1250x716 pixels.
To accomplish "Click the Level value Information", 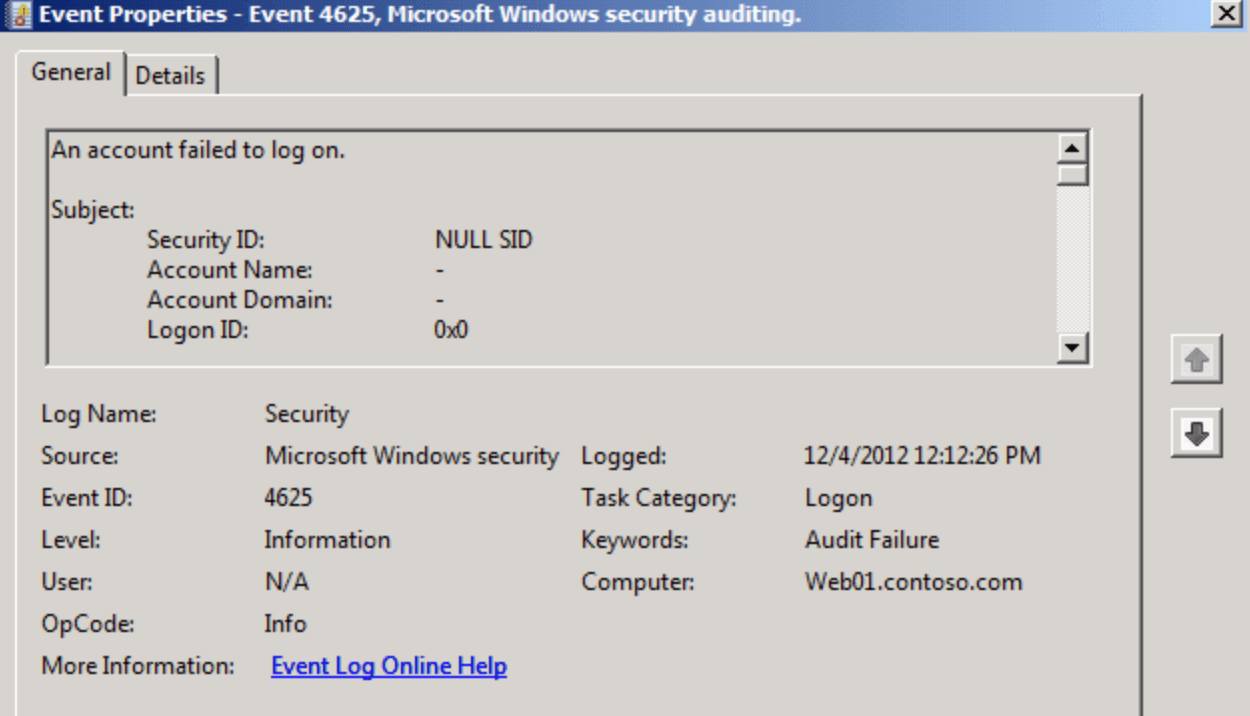I will [327, 540].
